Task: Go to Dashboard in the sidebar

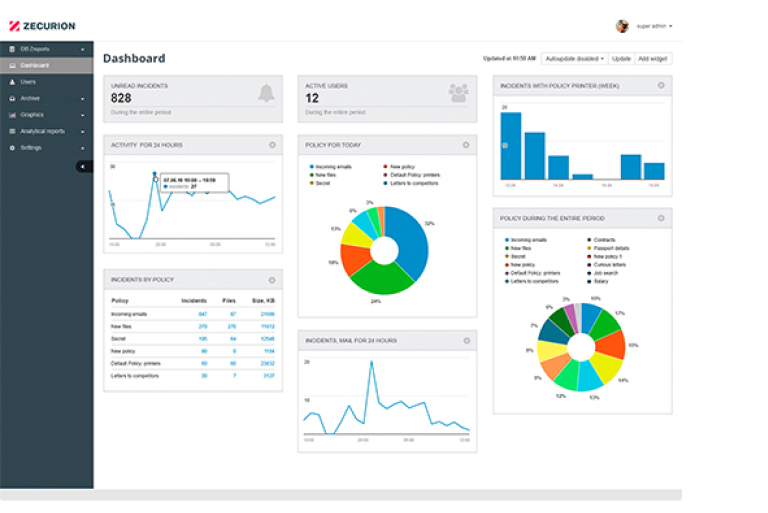Action: [47, 66]
